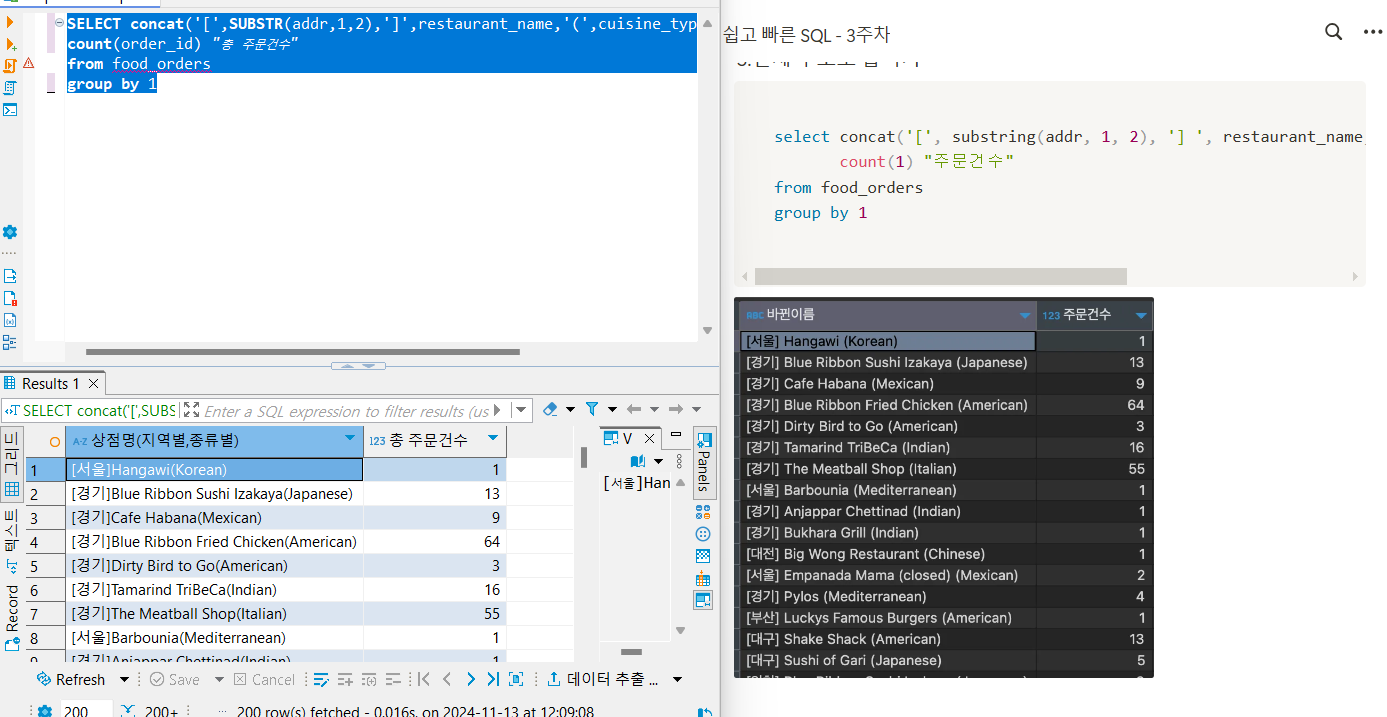Image resolution: width=1387 pixels, height=717 pixels.
Task: Clear result filters with the eraser icon
Action: pyautogui.click(x=549, y=409)
